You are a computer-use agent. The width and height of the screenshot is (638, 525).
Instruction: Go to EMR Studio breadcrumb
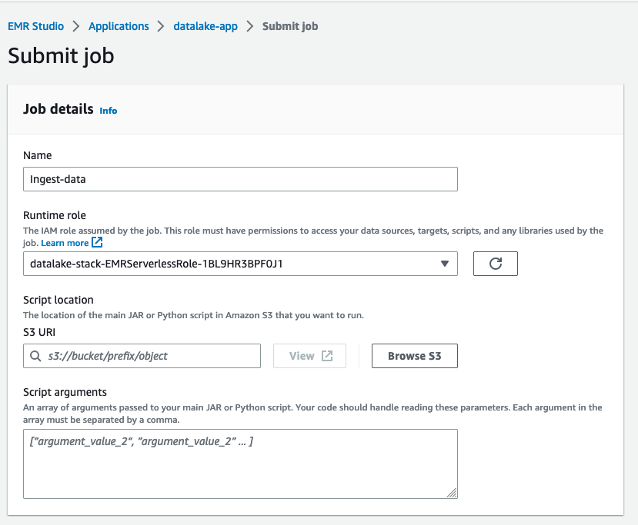click(35, 26)
